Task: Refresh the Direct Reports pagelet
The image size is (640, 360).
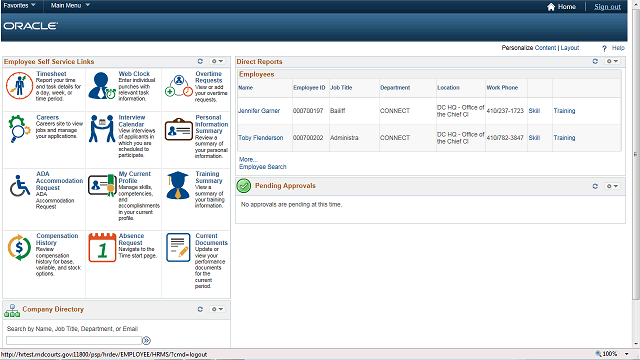Action: (x=595, y=61)
